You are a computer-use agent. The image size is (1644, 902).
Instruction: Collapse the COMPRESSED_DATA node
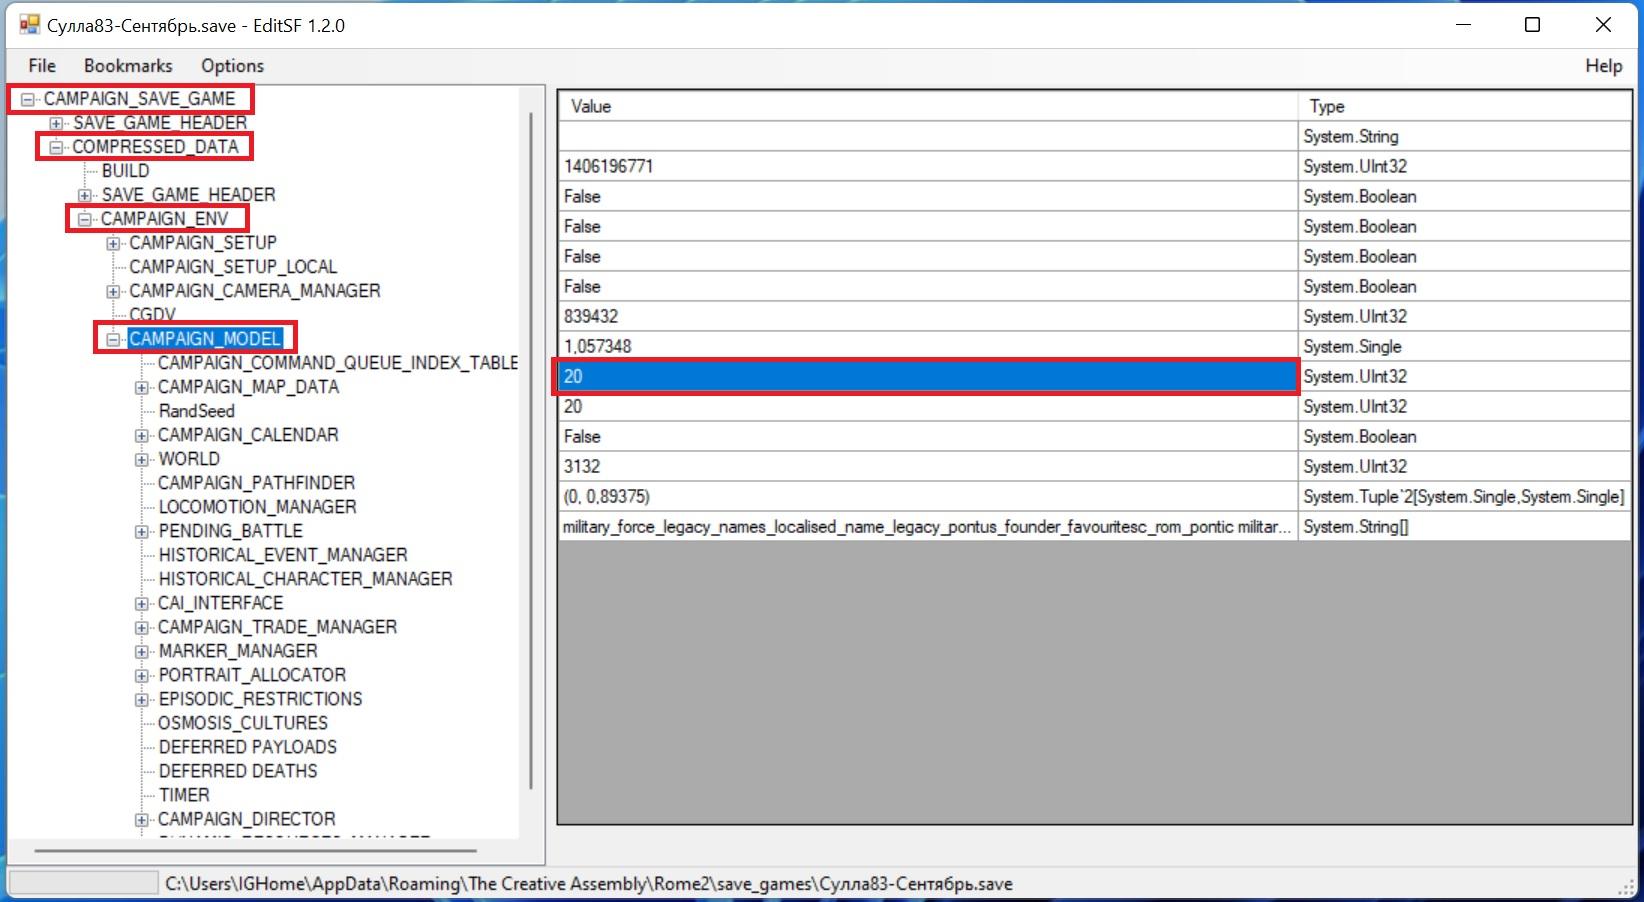[57, 148]
